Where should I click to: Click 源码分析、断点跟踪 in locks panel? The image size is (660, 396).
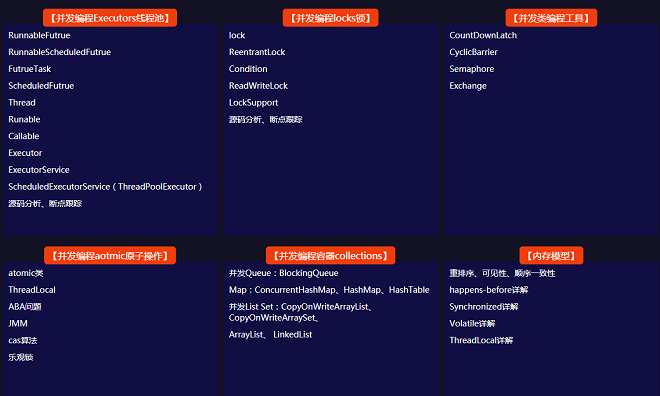point(266,120)
